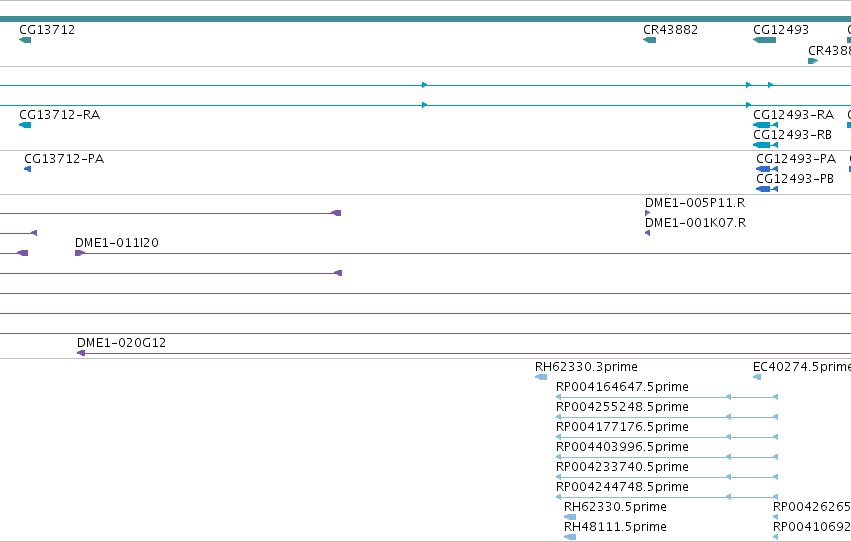851x542 pixels.
Task: Select the RH62330.3prime EST label
Action: click(x=586, y=366)
